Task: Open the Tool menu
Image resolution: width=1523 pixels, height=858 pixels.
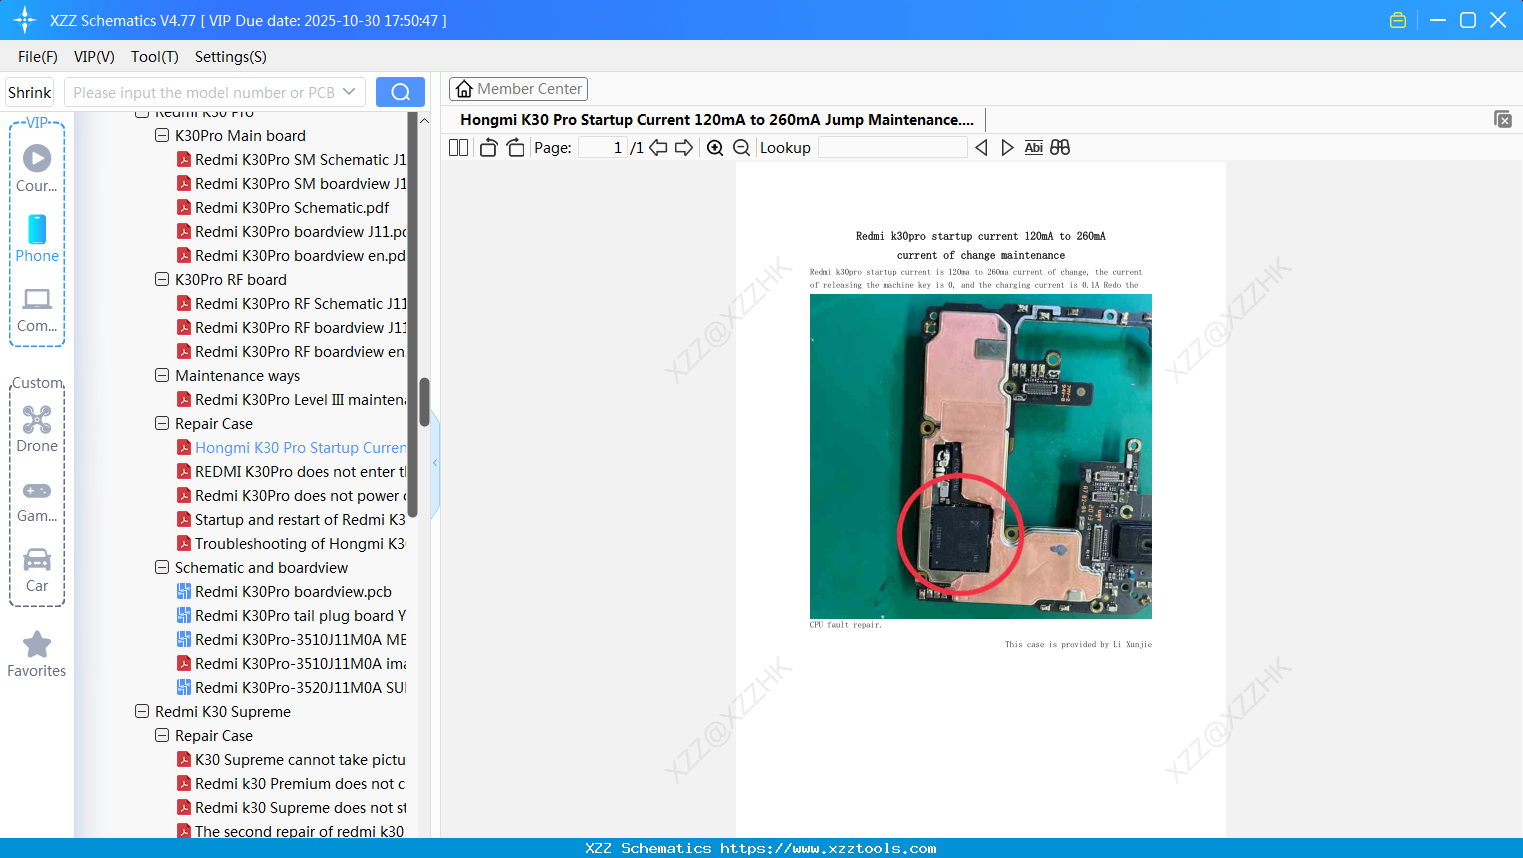Action: click(154, 57)
